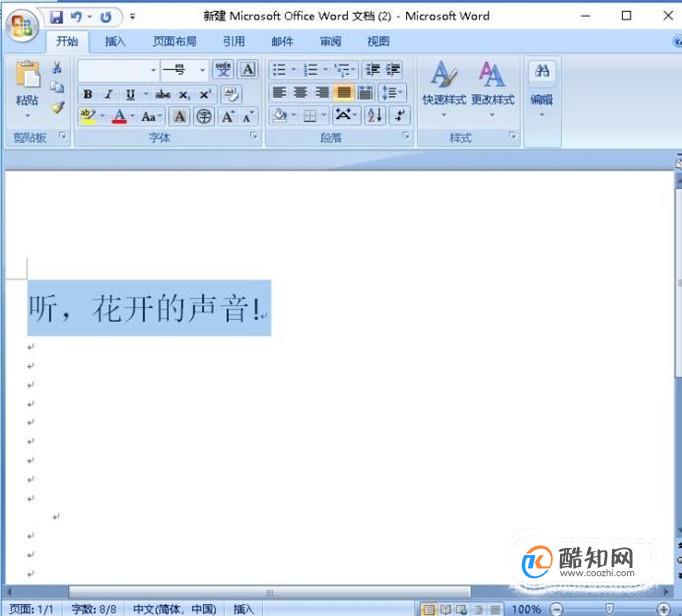Open the line spacing menu
The width and height of the screenshot is (682, 616).
click(x=392, y=92)
